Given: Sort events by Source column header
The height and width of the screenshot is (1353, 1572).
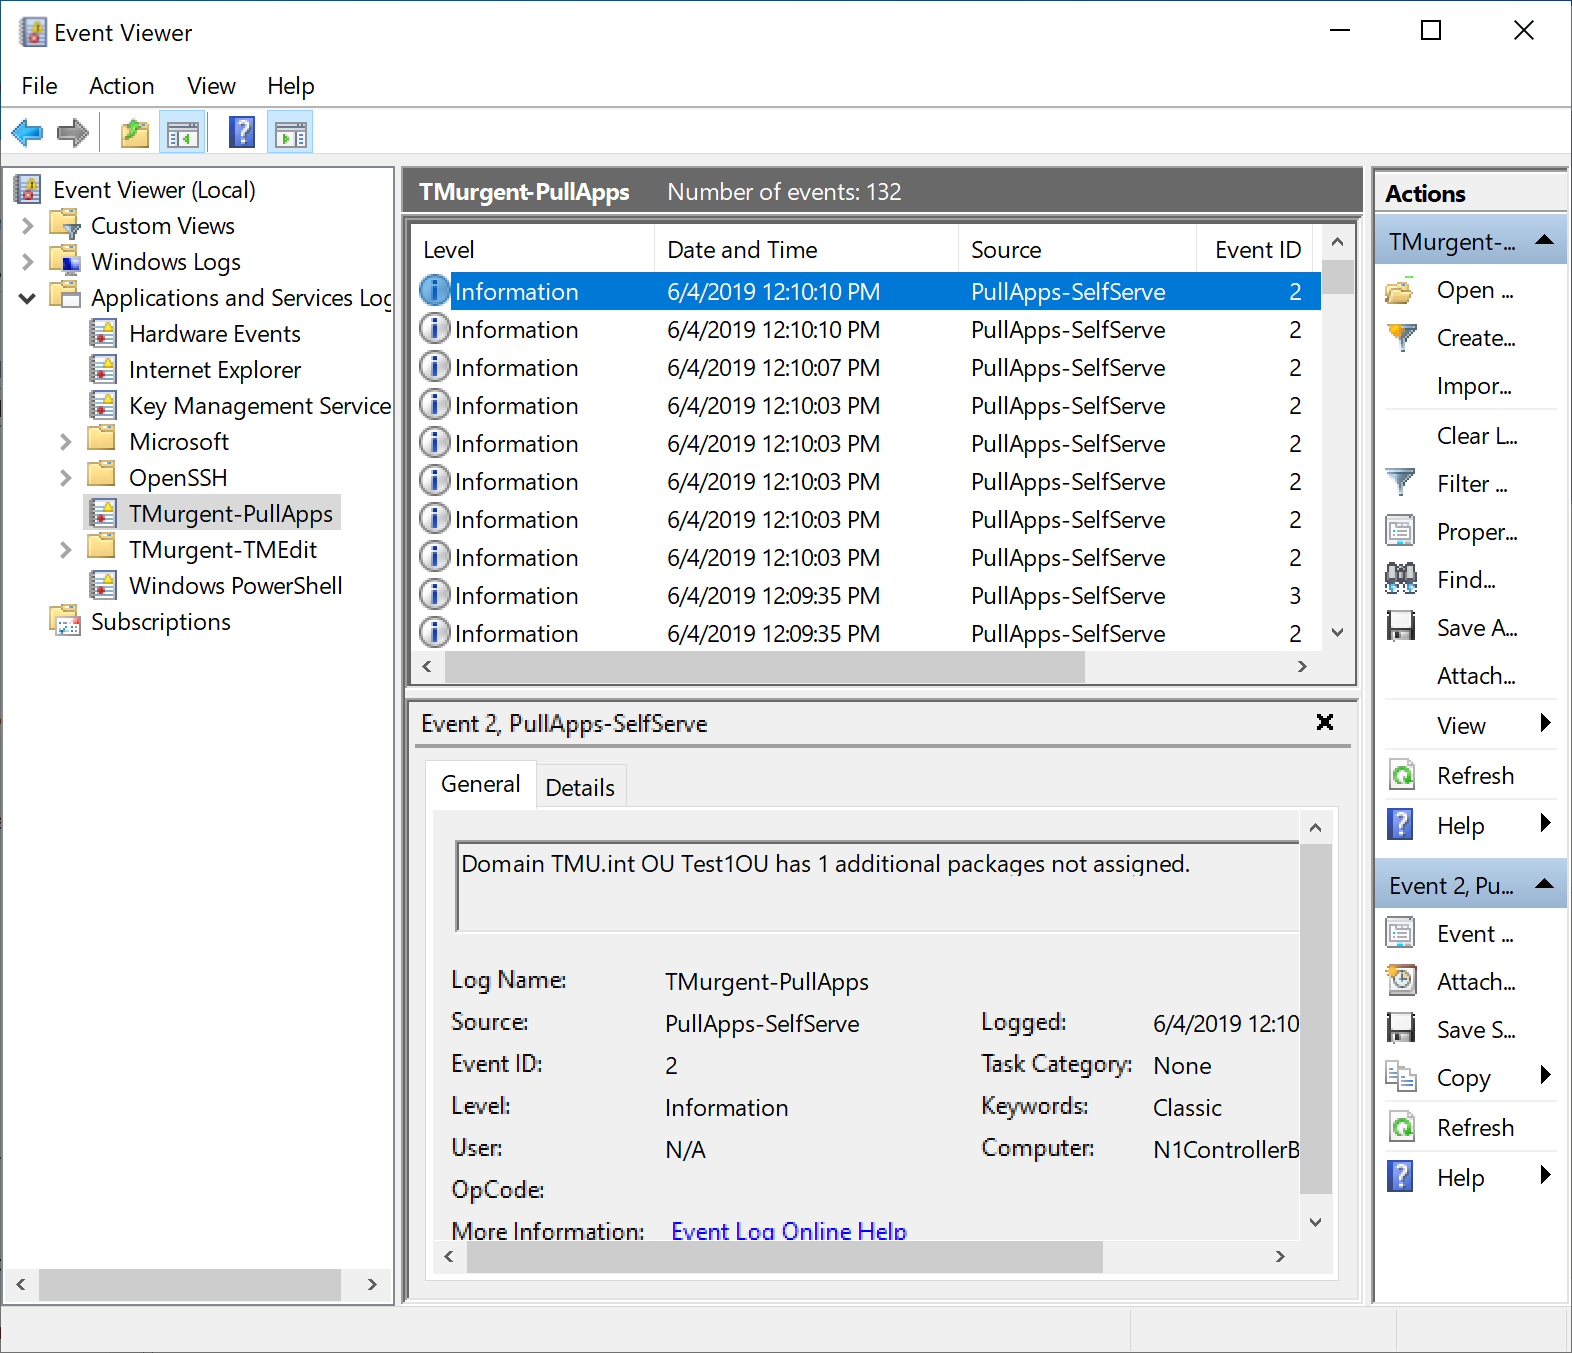Looking at the screenshot, I should pyautogui.click(x=1077, y=250).
